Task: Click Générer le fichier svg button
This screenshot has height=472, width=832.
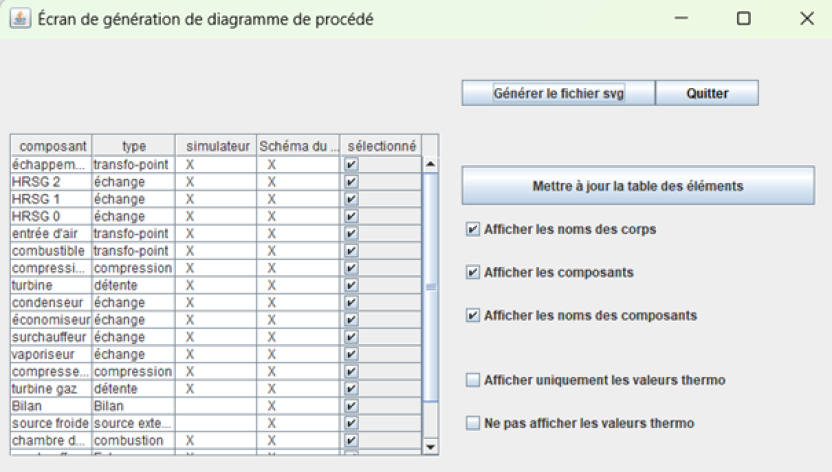Action: click(558, 93)
